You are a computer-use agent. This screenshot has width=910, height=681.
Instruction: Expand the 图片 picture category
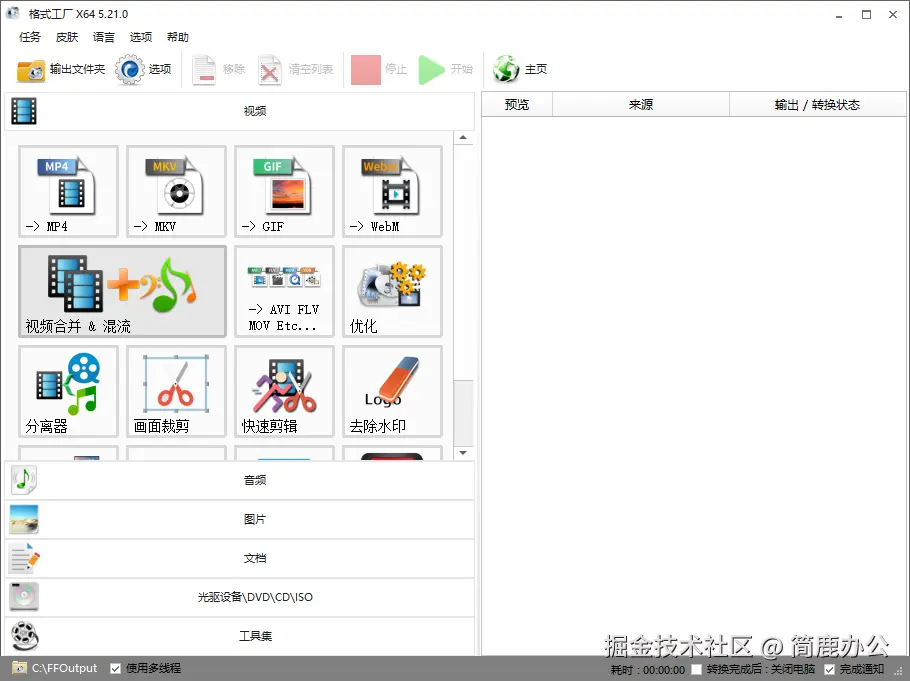(x=253, y=519)
